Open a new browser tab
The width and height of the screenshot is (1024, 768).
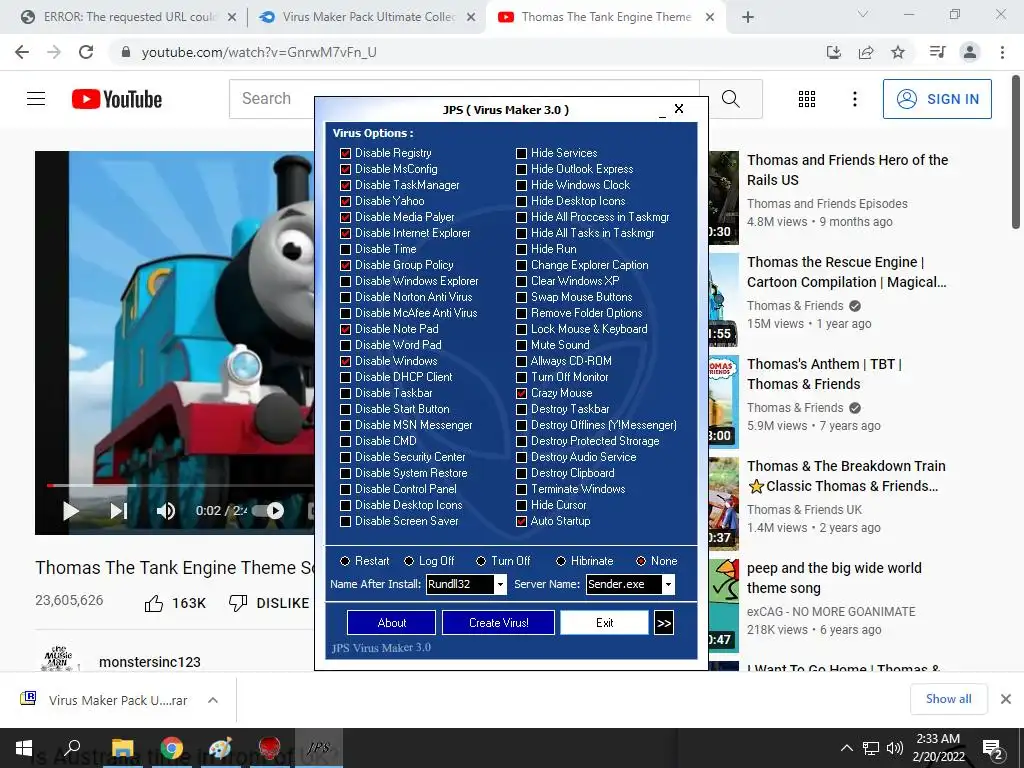point(748,17)
